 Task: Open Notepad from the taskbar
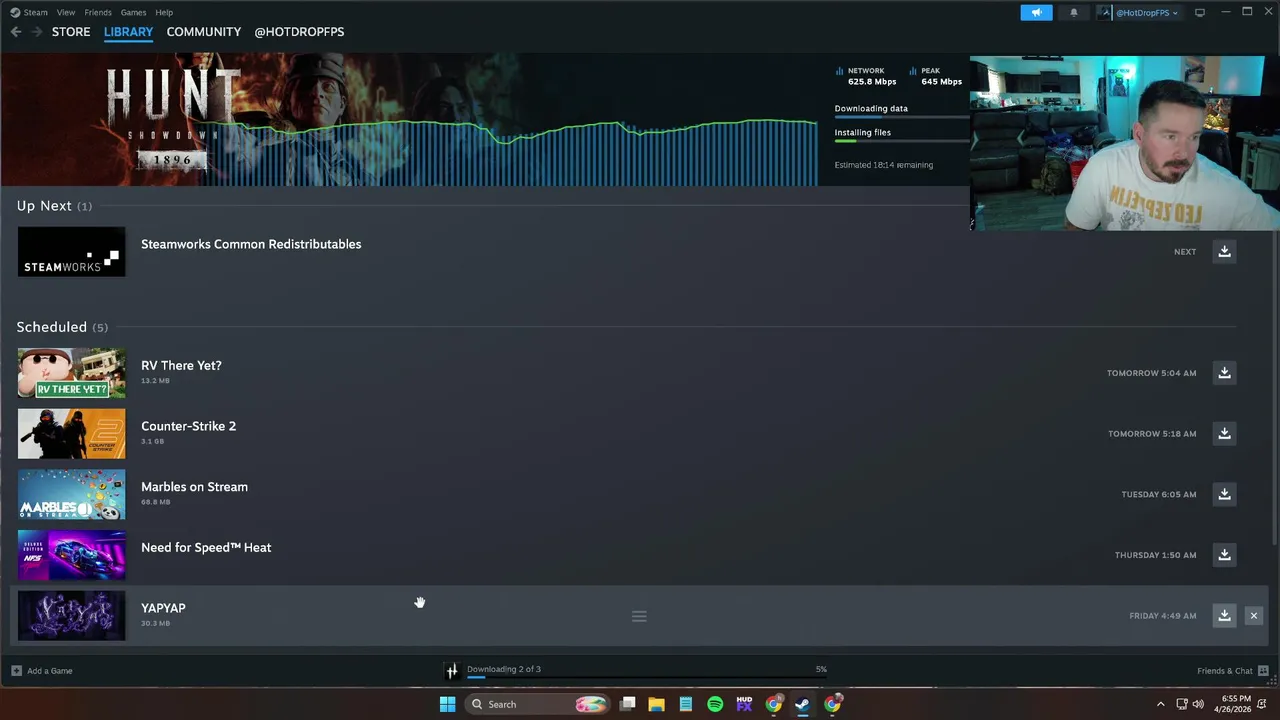tap(685, 704)
